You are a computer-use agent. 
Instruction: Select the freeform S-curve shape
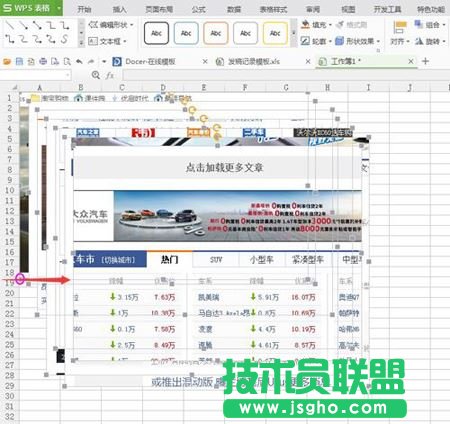click(x=64, y=39)
